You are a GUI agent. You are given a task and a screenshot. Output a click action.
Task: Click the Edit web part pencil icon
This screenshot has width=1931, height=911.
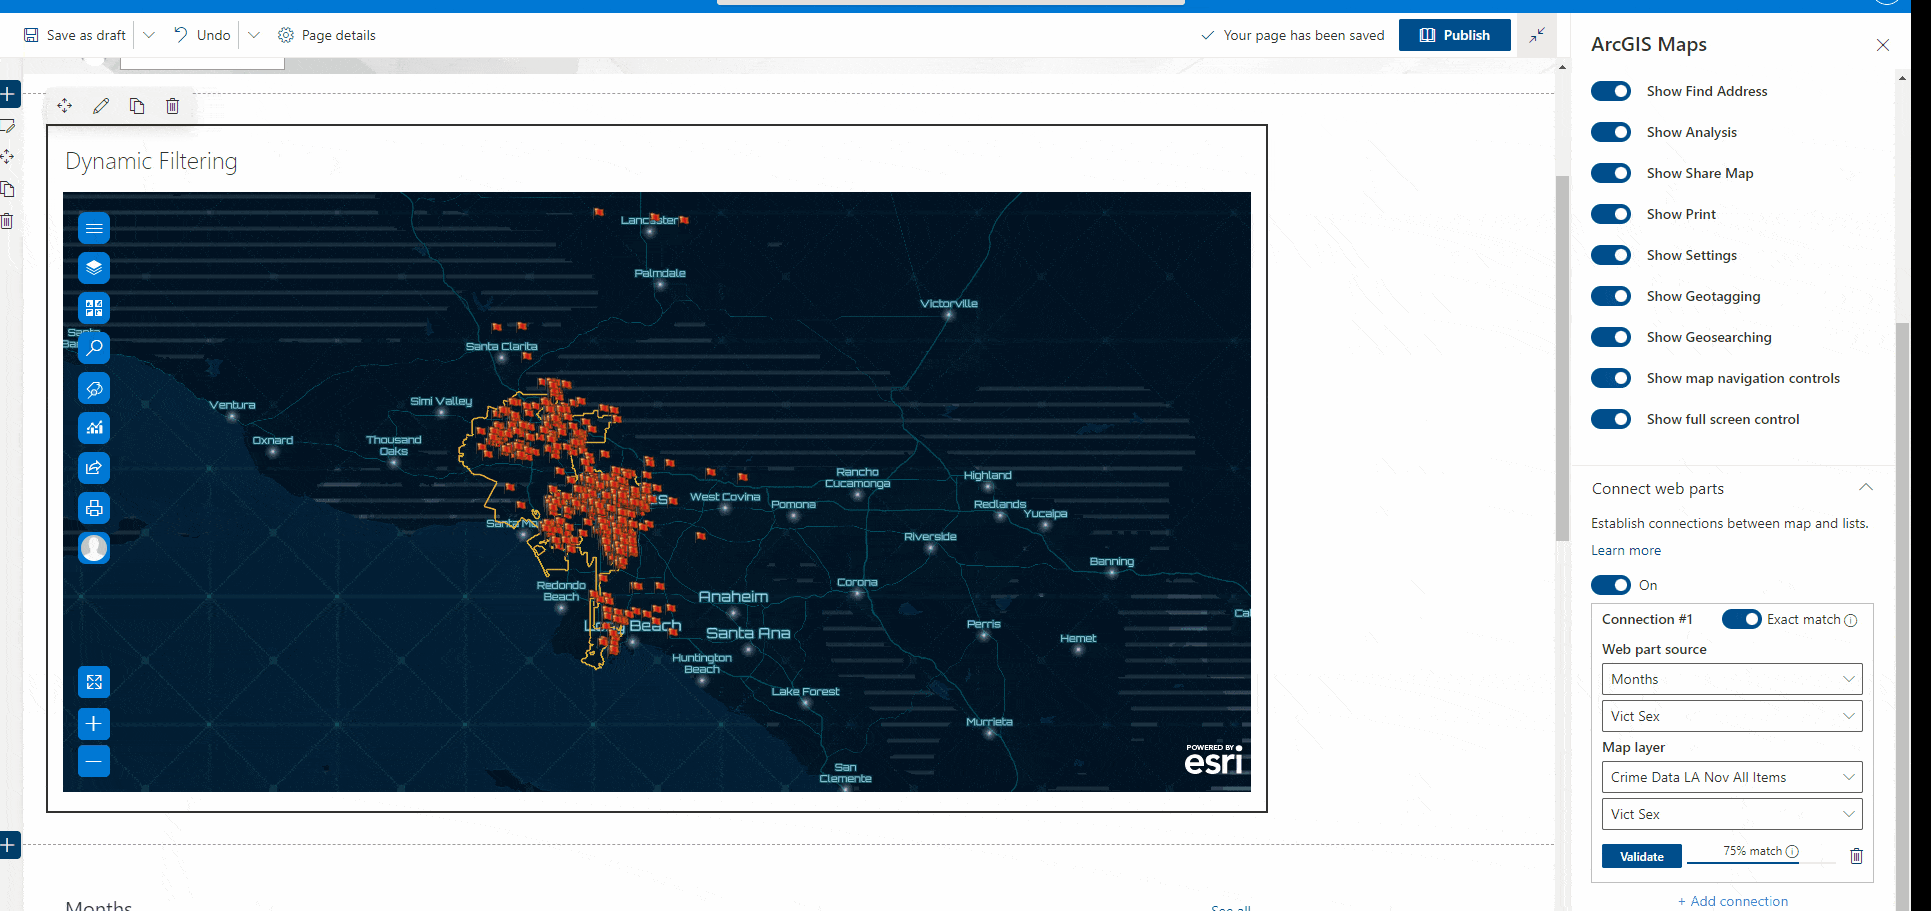[101, 106]
